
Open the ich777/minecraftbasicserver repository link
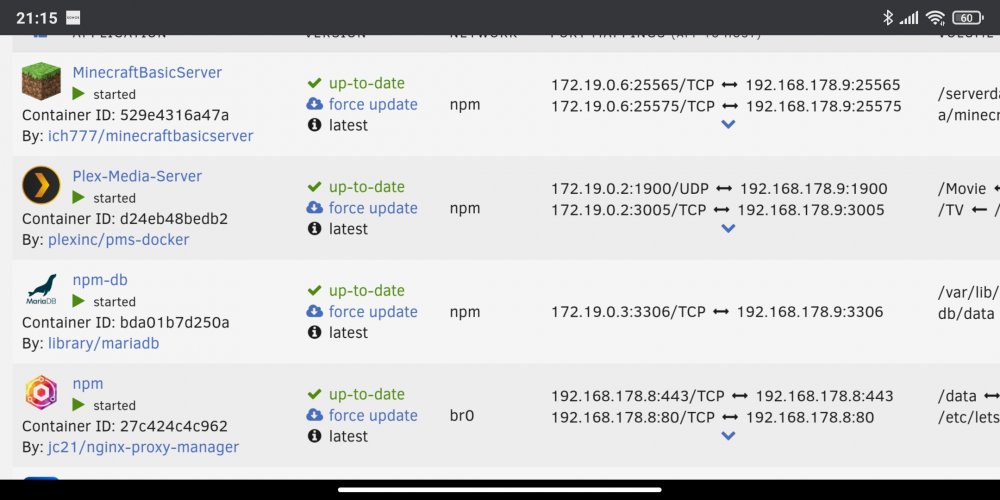coord(151,136)
